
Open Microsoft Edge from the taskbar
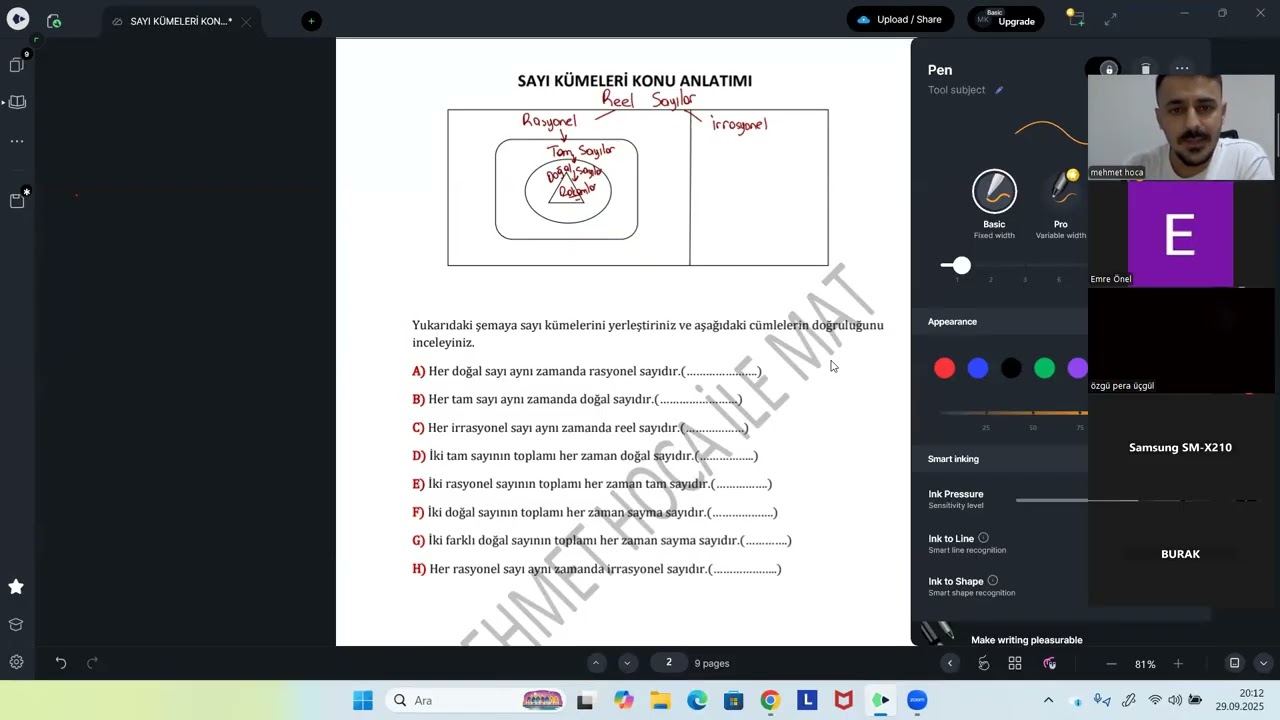pyautogui.click(x=697, y=700)
